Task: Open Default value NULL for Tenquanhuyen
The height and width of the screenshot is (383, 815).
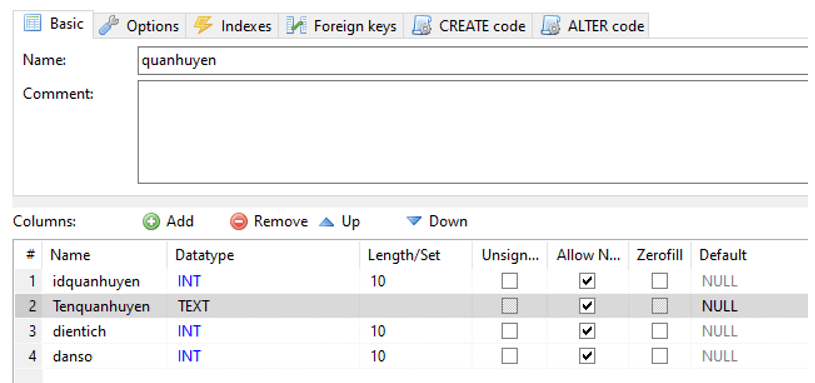Action: [x=719, y=306]
